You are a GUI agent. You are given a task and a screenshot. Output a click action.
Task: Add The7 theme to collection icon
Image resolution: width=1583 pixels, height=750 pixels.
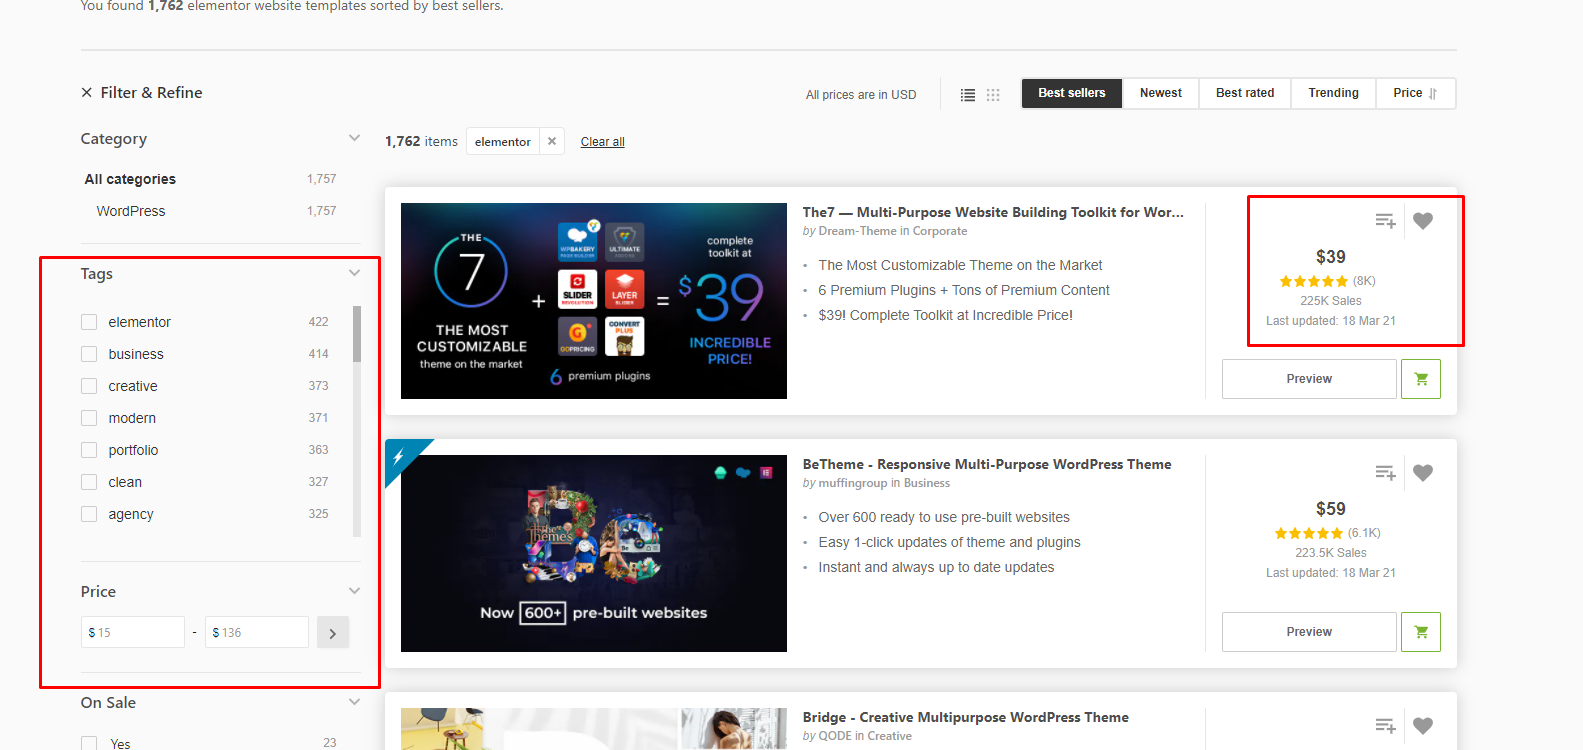click(x=1385, y=221)
